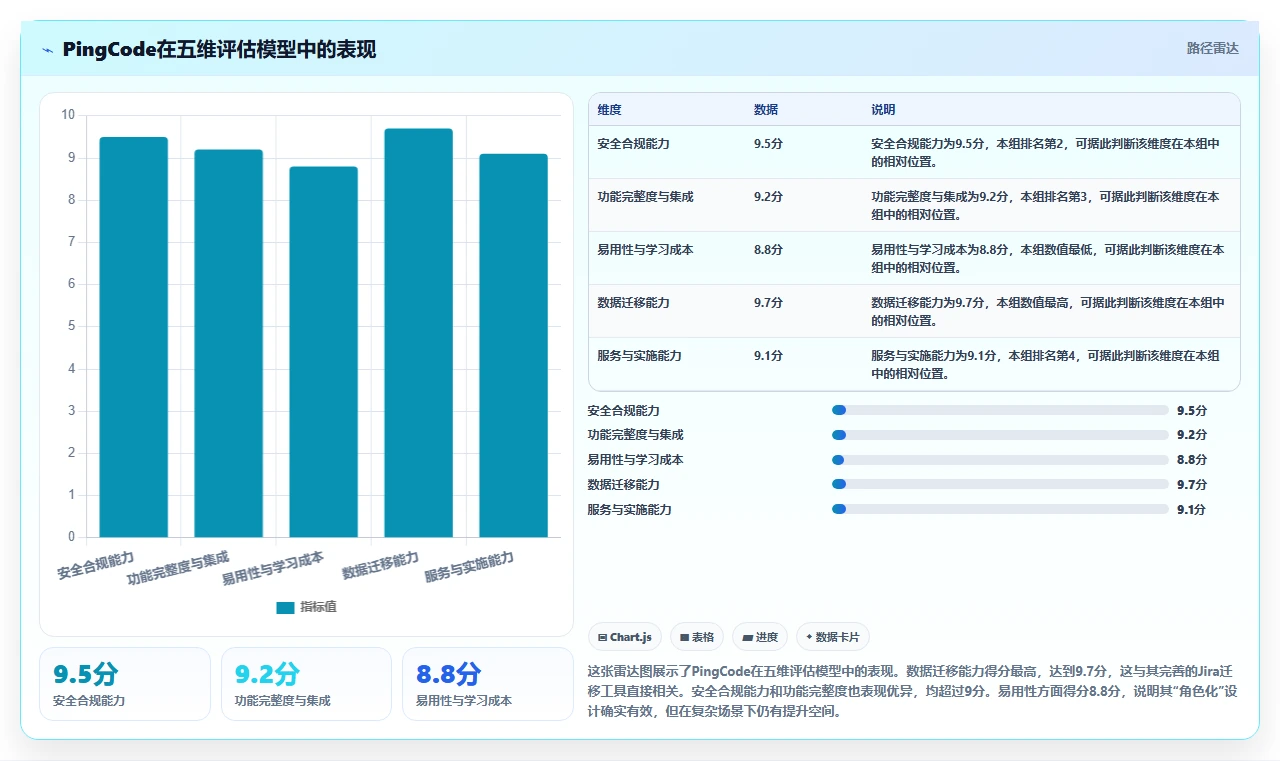Toggle the 指标值 legend swatch
Image resolution: width=1280 pixels, height=761 pixels.
(x=285, y=607)
